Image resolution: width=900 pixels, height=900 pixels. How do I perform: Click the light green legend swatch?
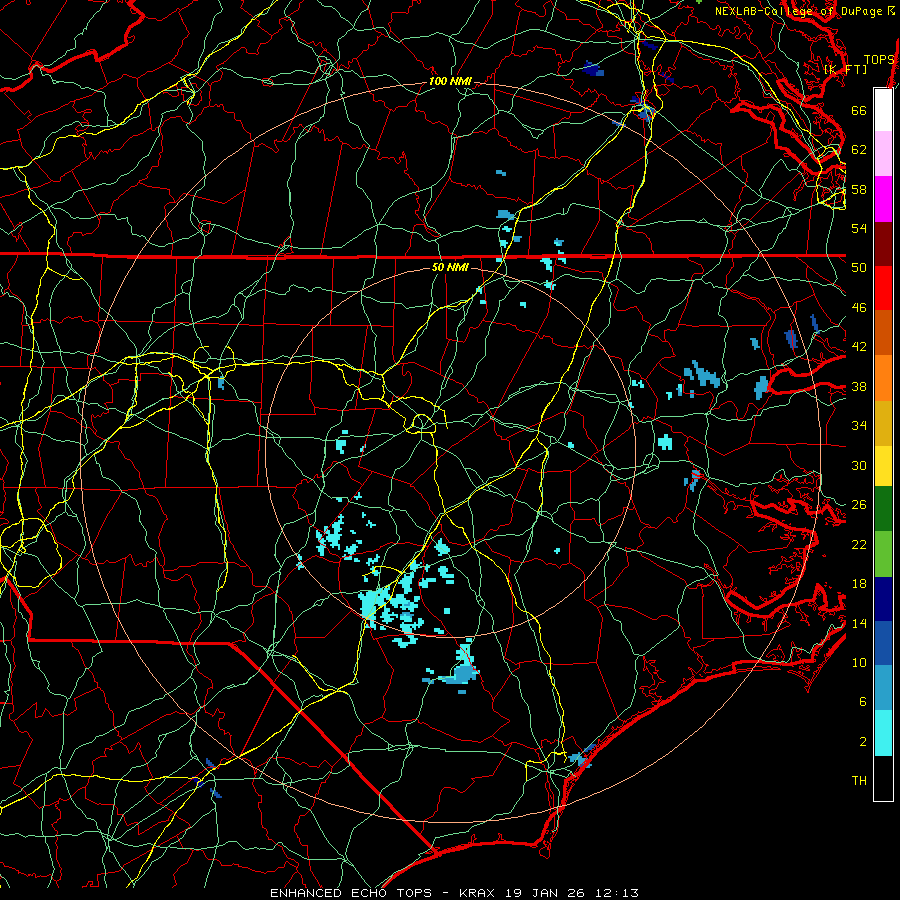tap(883, 554)
